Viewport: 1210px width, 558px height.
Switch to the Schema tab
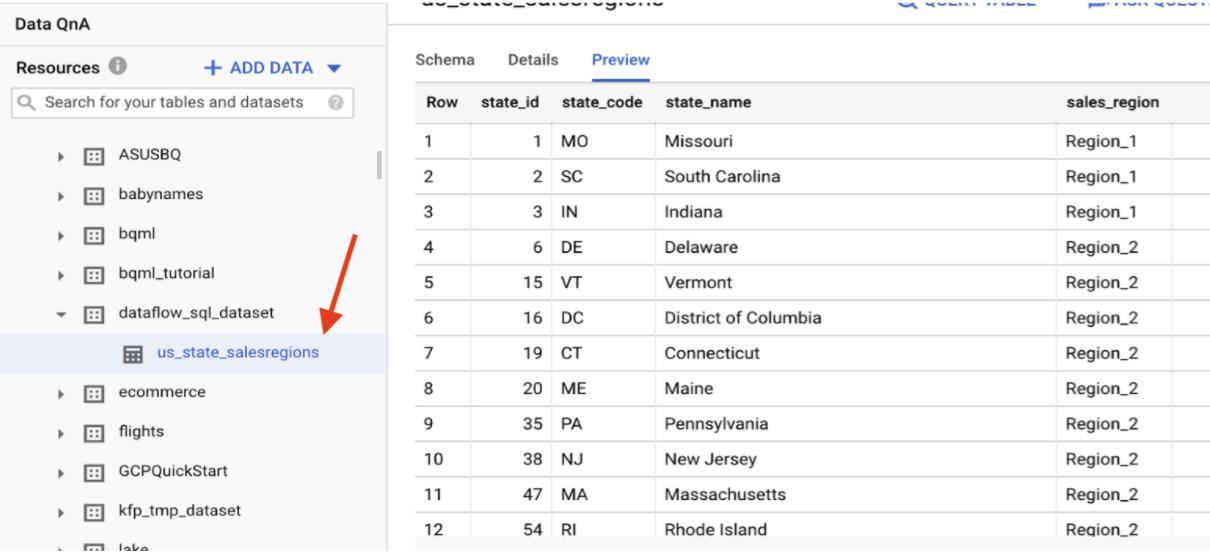(445, 60)
